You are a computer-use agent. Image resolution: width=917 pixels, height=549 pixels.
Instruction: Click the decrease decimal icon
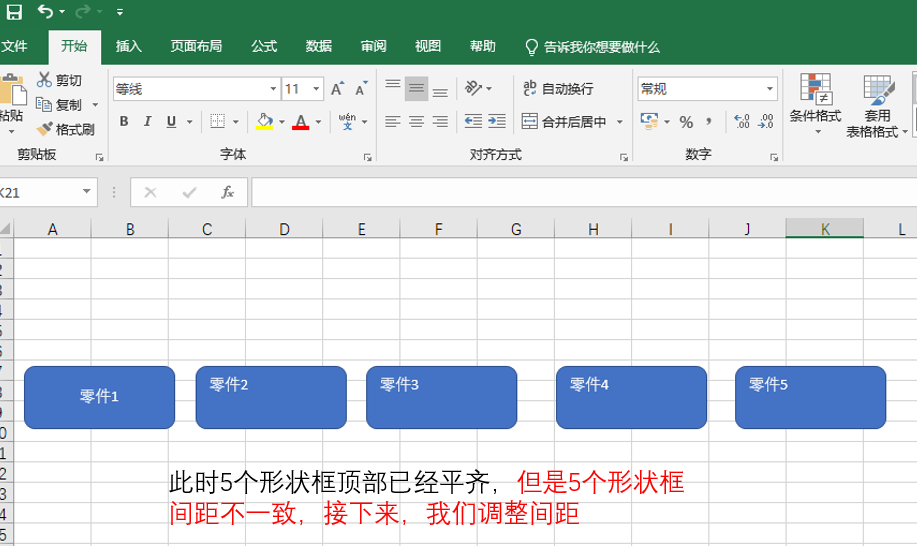(x=766, y=122)
